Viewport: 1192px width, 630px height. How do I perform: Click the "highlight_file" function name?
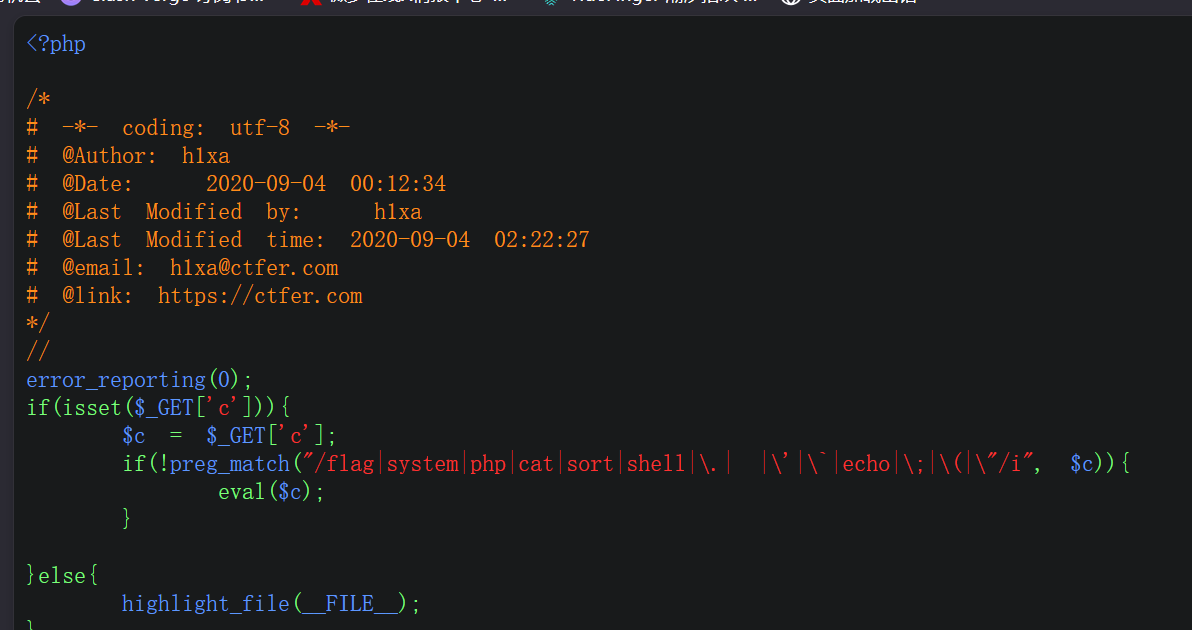click(206, 603)
